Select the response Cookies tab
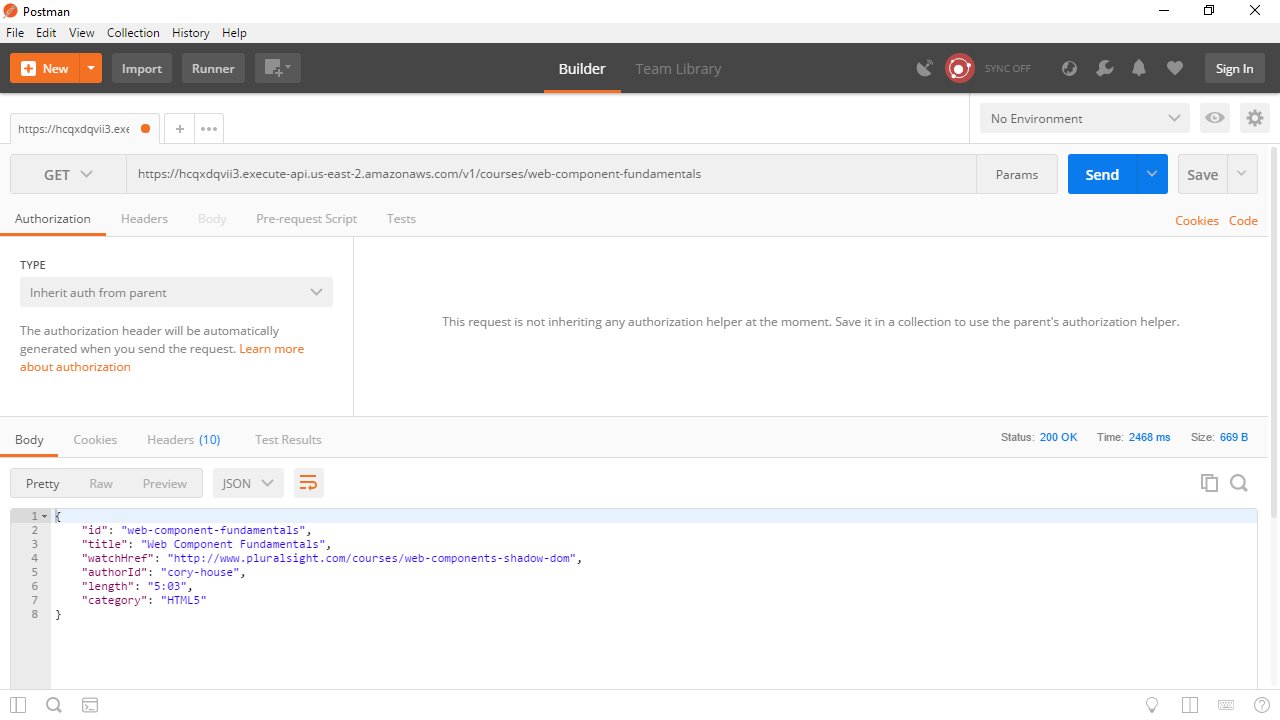 95,440
